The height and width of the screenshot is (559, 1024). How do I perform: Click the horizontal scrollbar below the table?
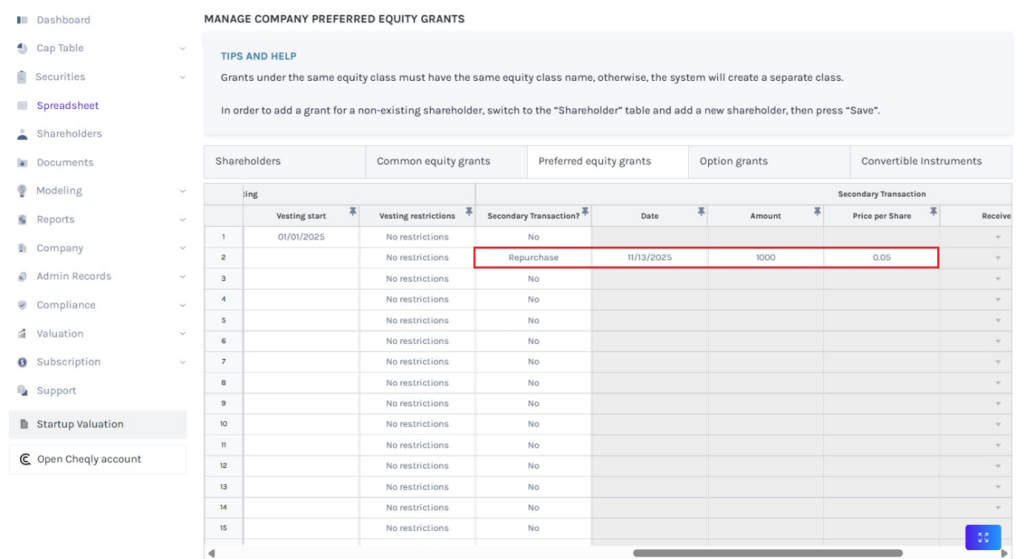[767, 552]
